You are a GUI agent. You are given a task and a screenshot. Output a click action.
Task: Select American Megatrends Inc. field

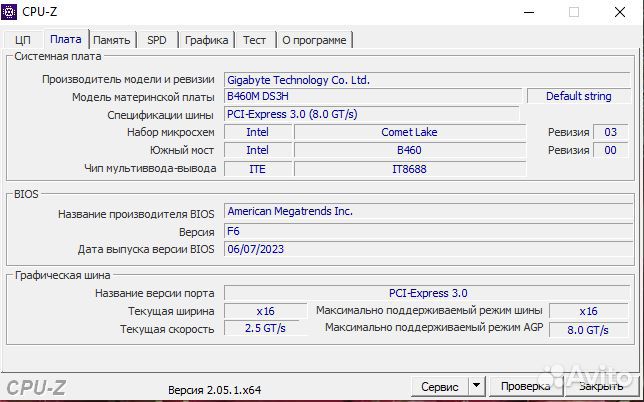click(428, 211)
